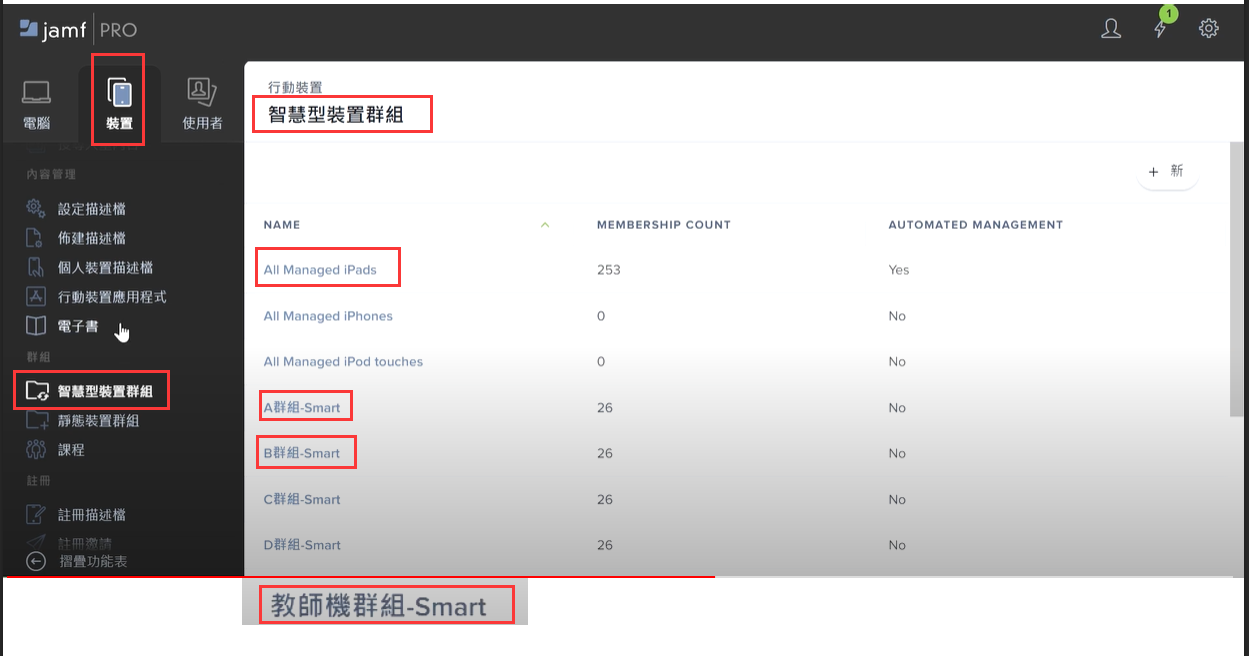Click the 電子書 book icon
This screenshot has width=1249, height=656.
(36, 326)
